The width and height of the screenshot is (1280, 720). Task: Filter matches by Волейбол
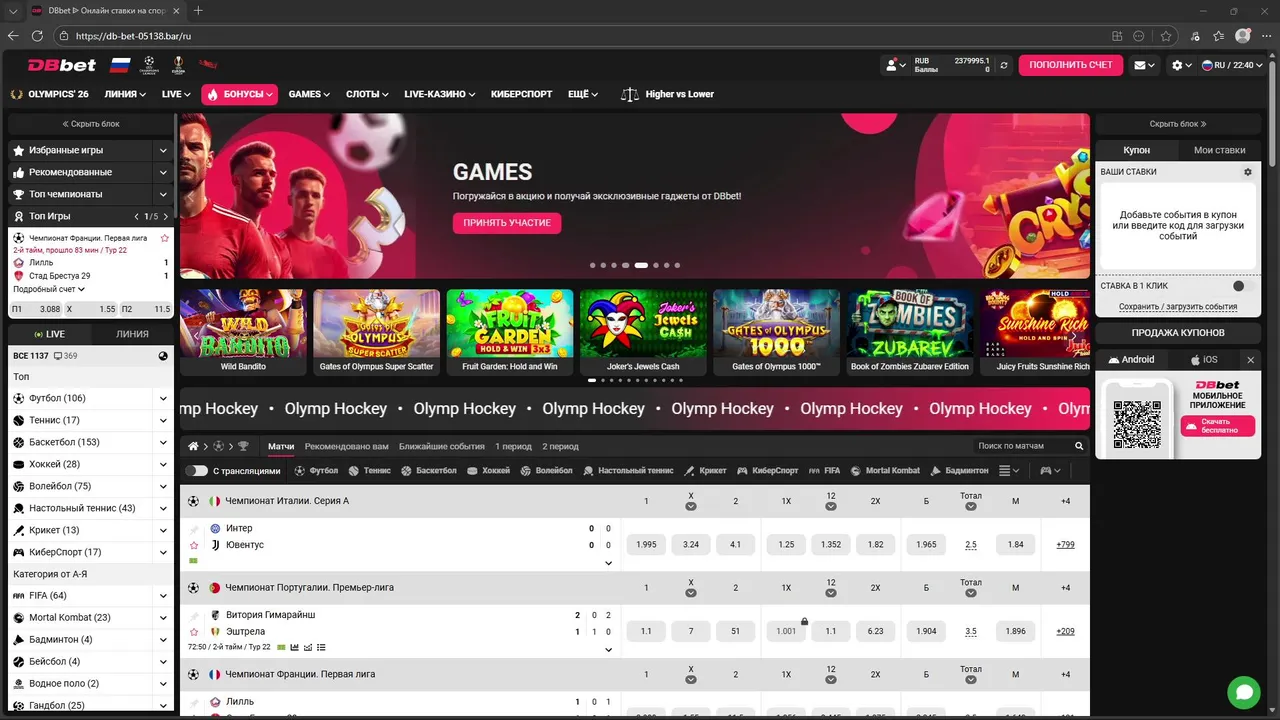pyautogui.click(x=546, y=470)
